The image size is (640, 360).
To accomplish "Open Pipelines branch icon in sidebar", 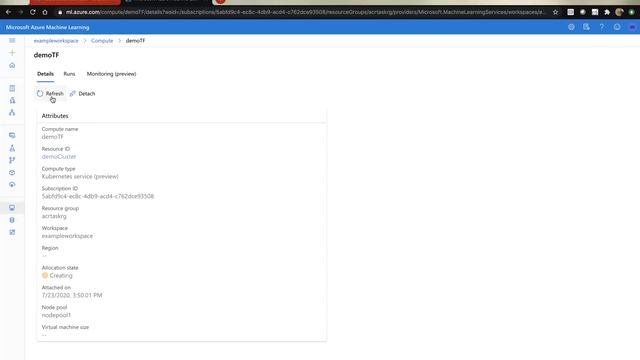I will point(12,160).
